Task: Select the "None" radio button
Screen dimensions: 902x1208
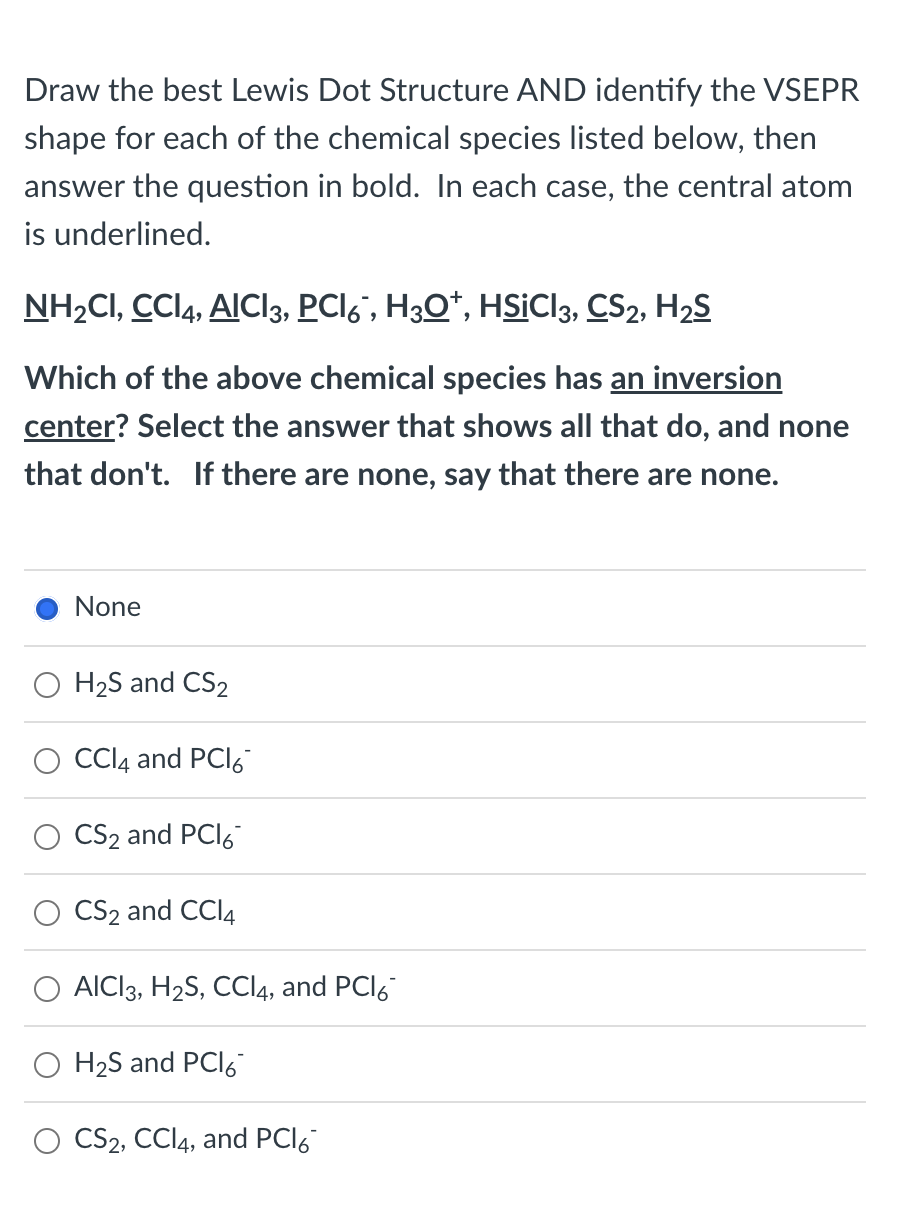Action: 47,607
